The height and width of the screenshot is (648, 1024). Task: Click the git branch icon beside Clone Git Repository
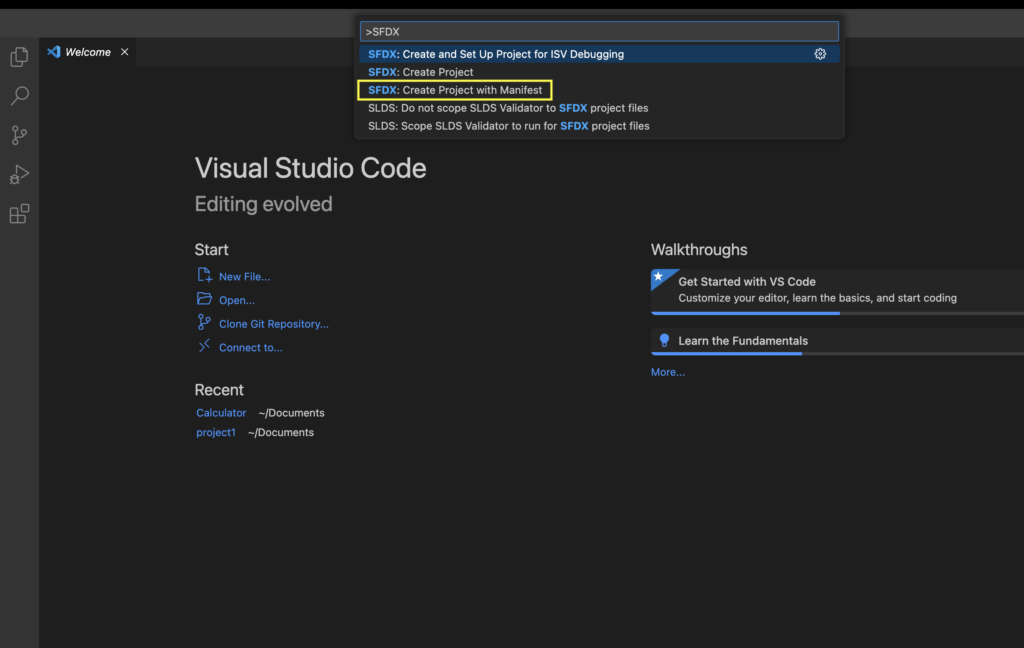tap(204, 322)
